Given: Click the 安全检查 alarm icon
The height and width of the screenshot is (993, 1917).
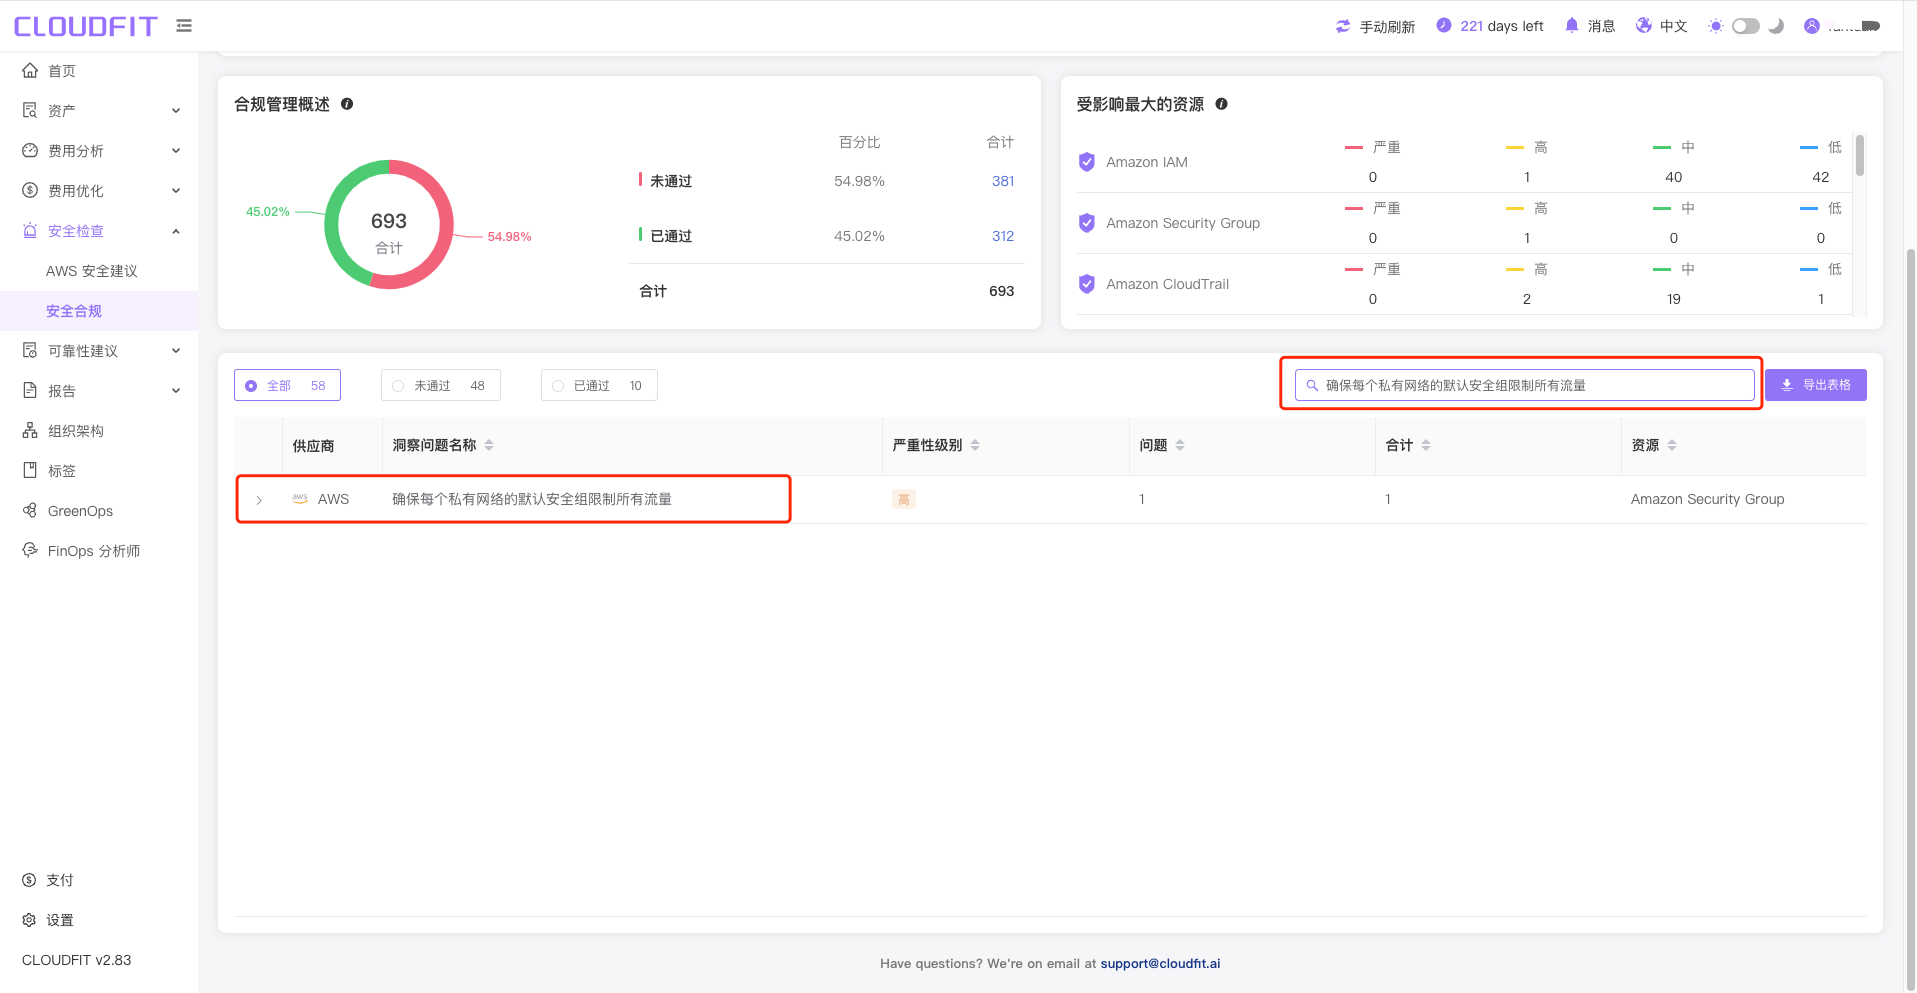Looking at the screenshot, I should (30, 230).
